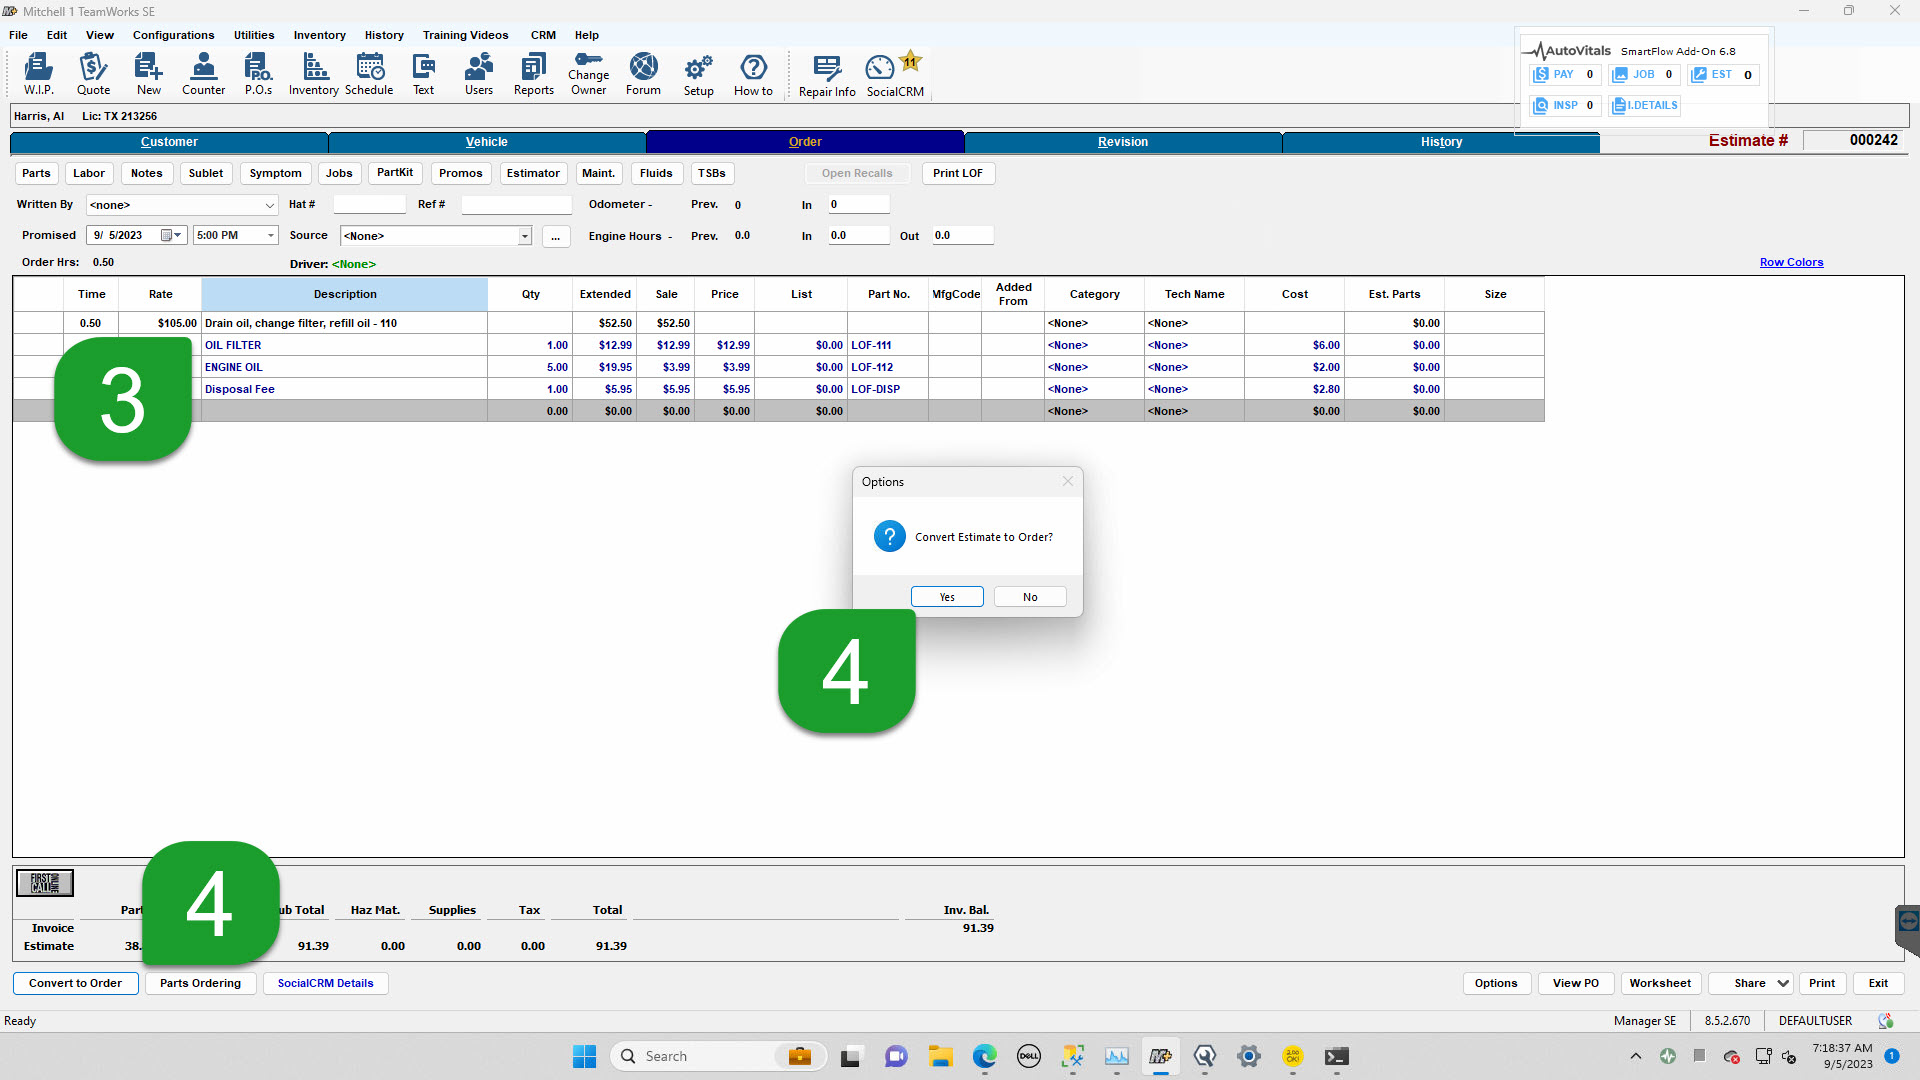
Task: Open SocialCRM Details
Action: tap(325, 983)
